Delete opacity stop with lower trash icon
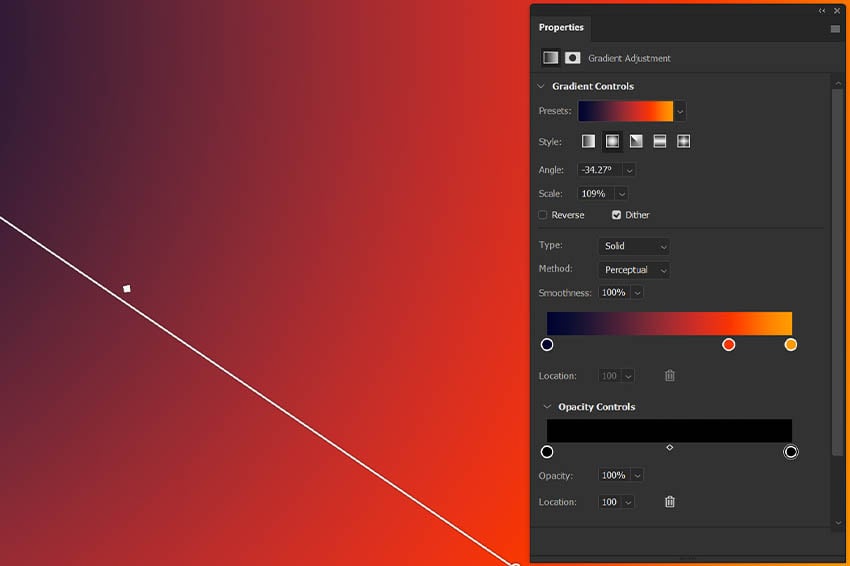This screenshot has width=850, height=566. [670, 501]
